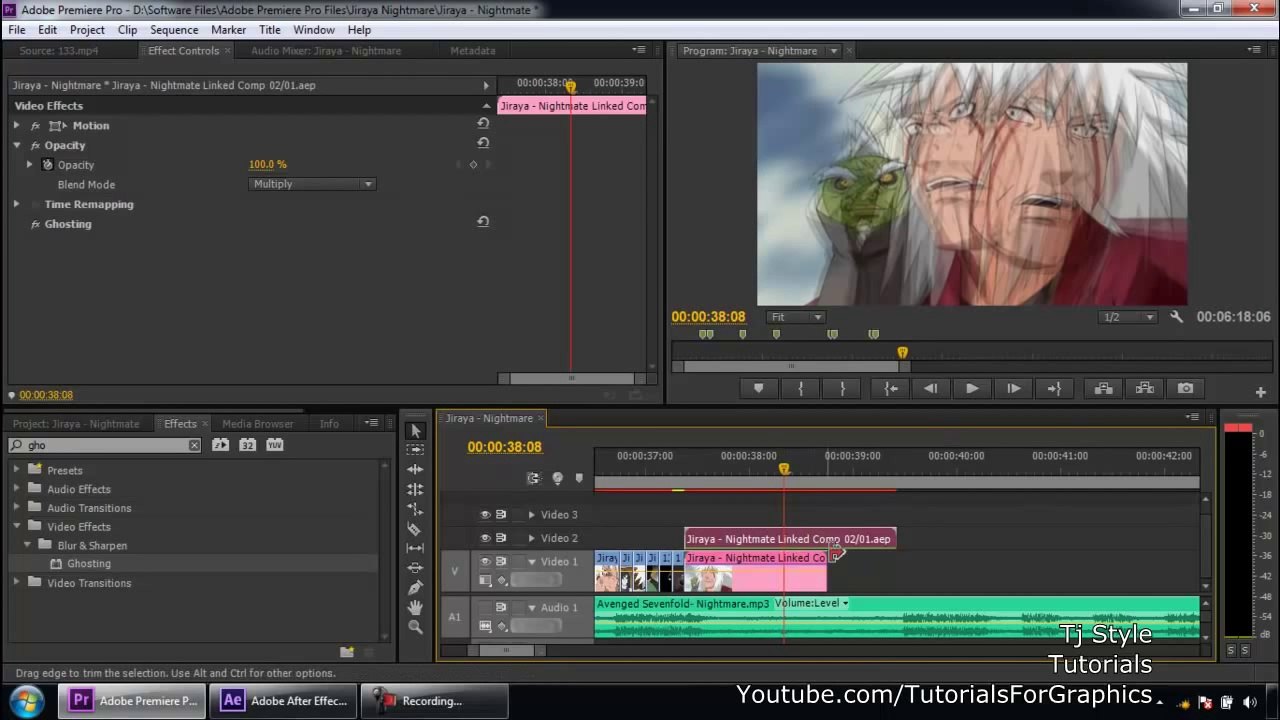Toggle Snap in timeline
The width and height of the screenshot is (1280, 720).
point(534,478)
